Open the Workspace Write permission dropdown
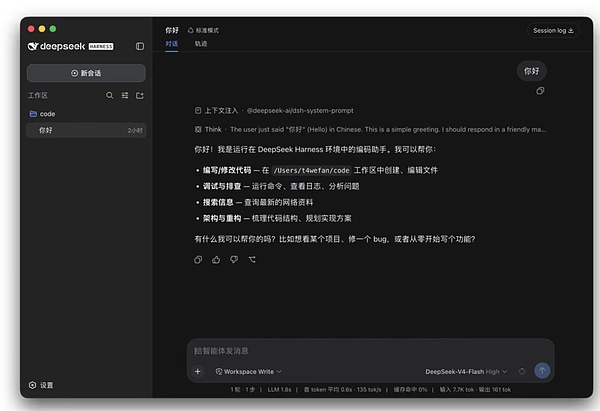This screenshot has width=600, height=411. 248,372
